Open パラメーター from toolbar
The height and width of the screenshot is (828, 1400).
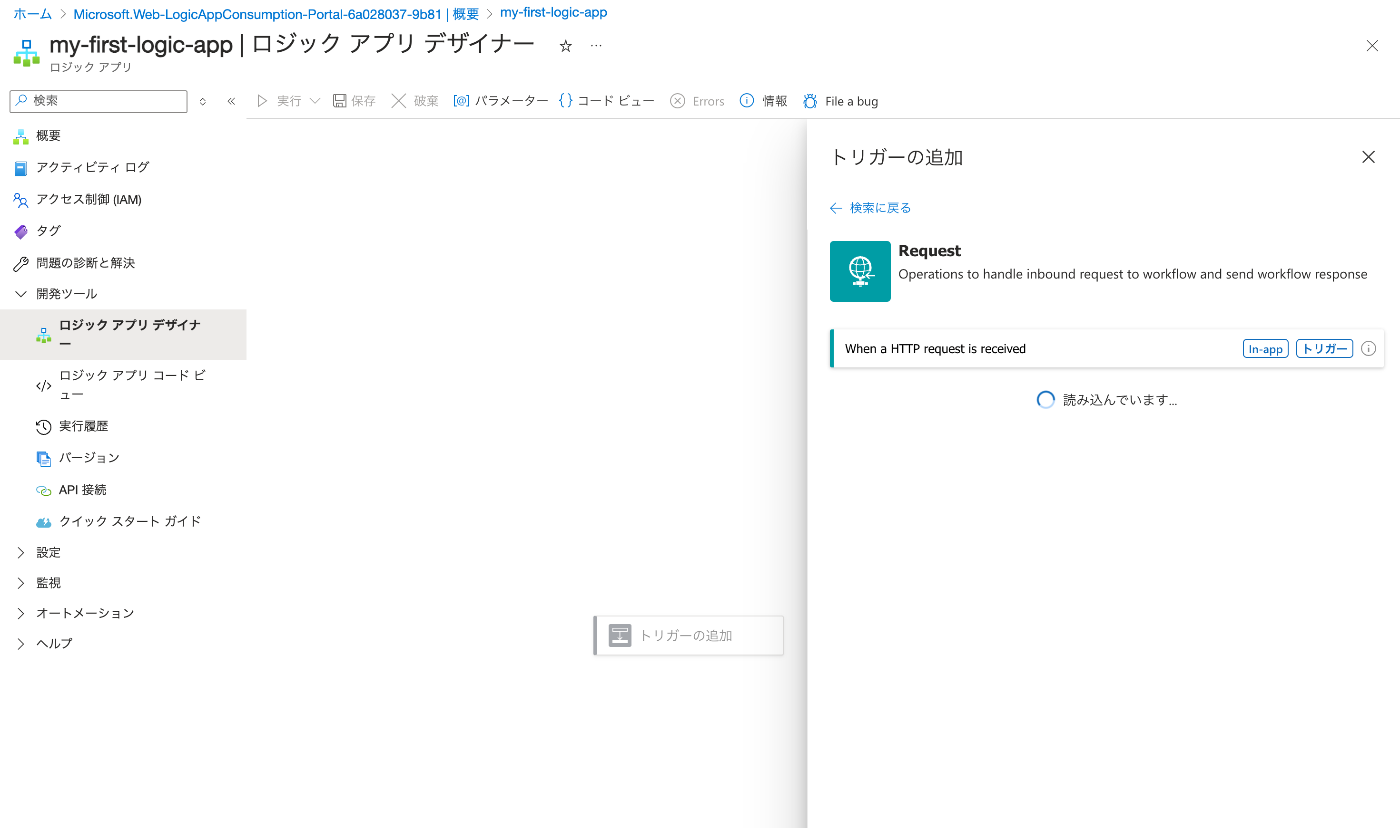coord(501,101)
